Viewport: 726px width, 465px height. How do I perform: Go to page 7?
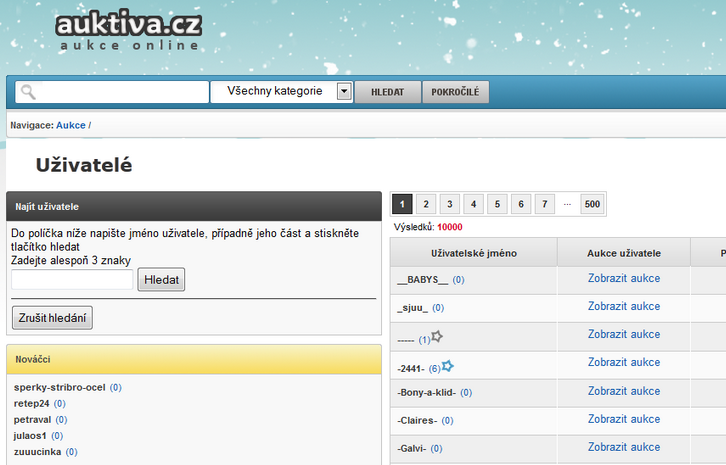pos(545,204)
